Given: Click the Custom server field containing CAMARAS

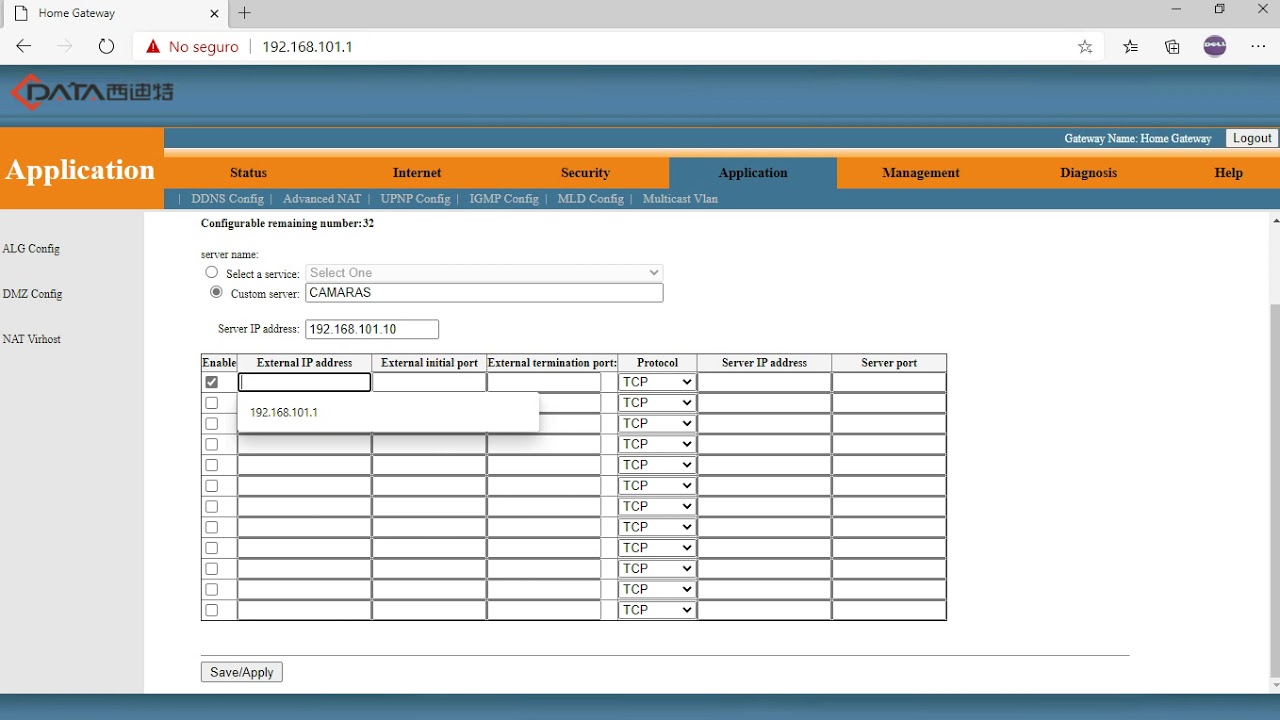Looking at the screenshot, I should pyautogui.click(x=484, y=293).
